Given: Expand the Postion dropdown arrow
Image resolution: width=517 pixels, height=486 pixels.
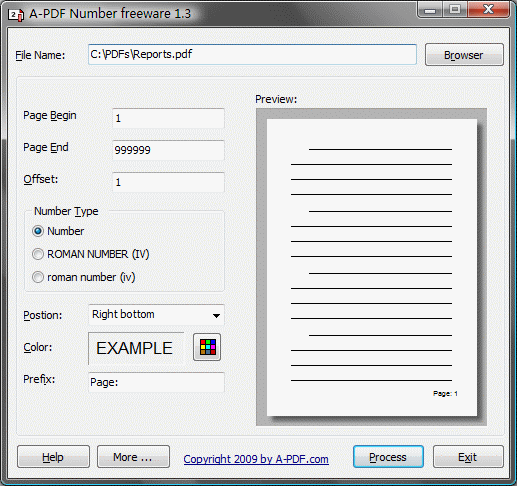Looking at the screenshot, I should click(216, 315).
